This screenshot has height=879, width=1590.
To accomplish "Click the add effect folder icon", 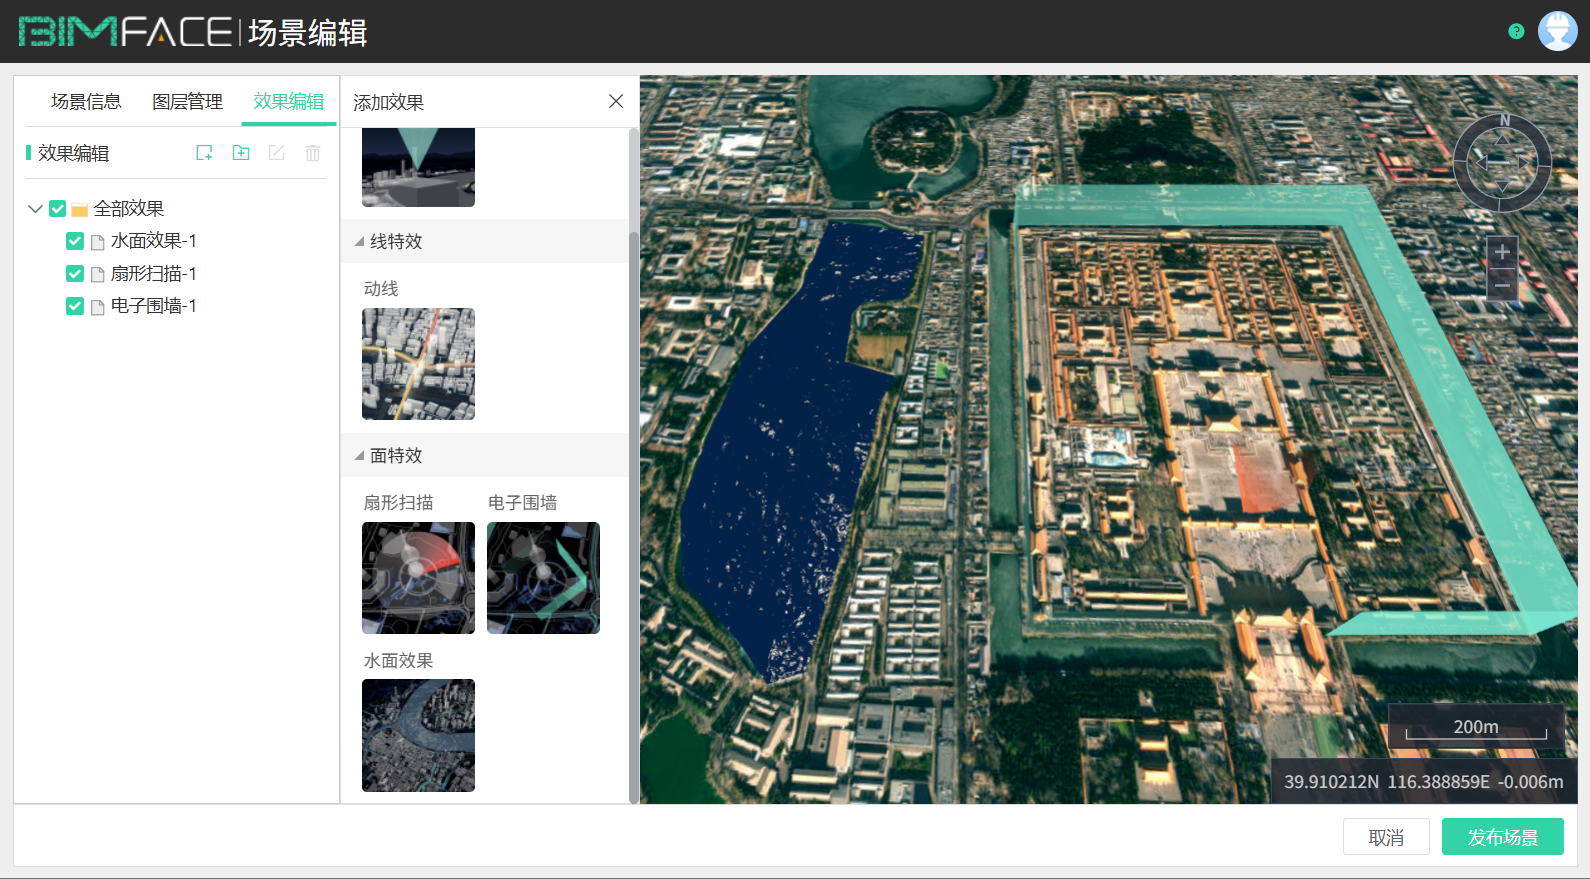I will (x=241, y=153).
